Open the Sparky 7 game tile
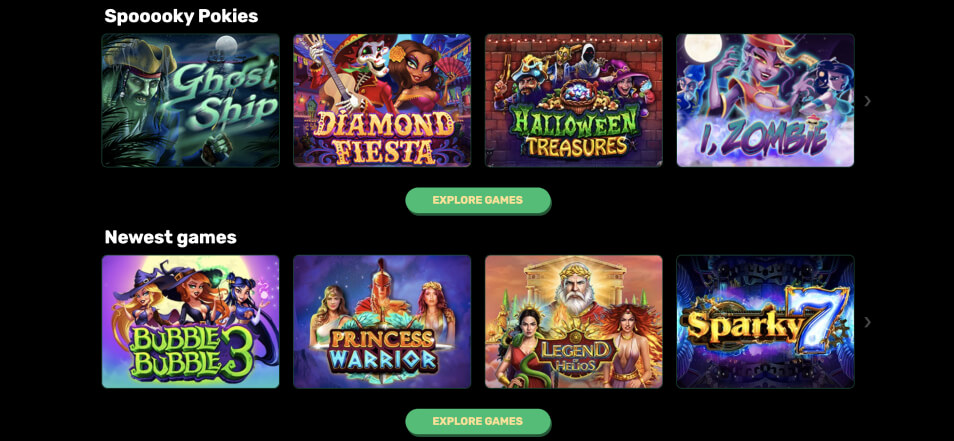The width and height of the screenshot is (954, 441). (765, 321)
